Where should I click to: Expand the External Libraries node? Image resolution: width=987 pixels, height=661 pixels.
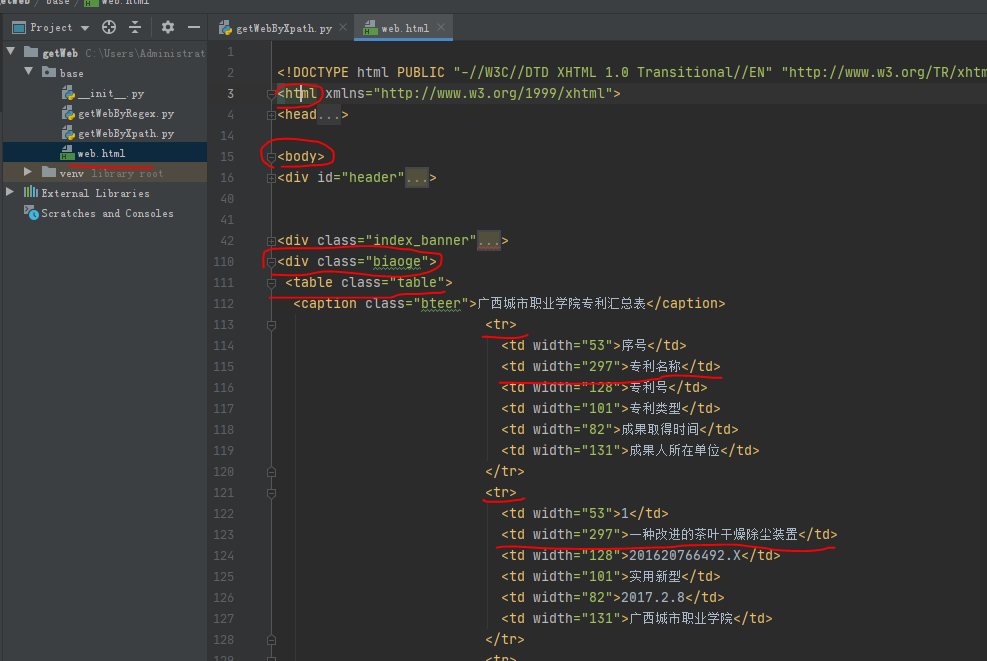(11, 193)
